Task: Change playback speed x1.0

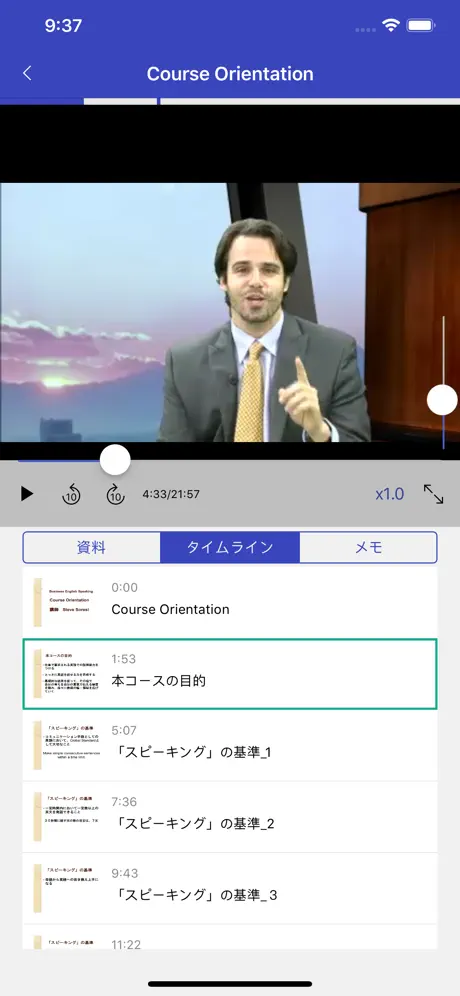Action: click(x=389, y=494)
